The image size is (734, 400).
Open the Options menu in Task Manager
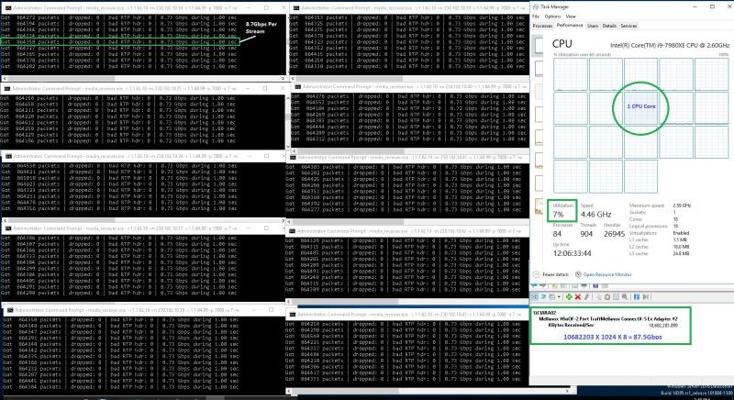(553, 16)
